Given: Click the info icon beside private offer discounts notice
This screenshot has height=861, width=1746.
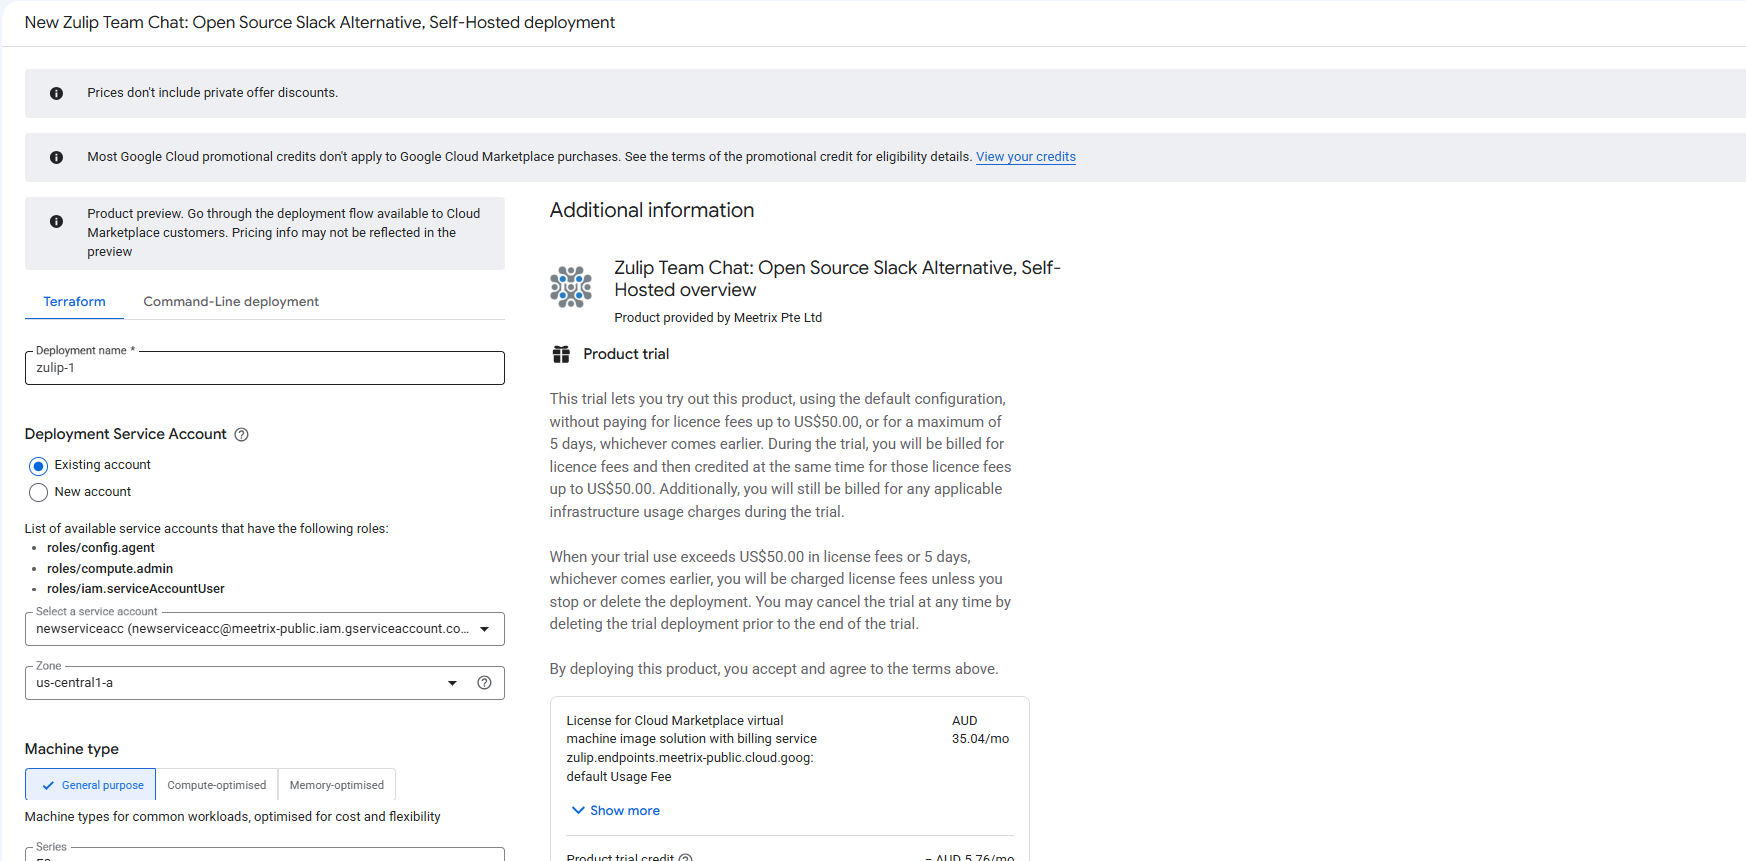Looking at the screenshot, I should pos(56,93).
